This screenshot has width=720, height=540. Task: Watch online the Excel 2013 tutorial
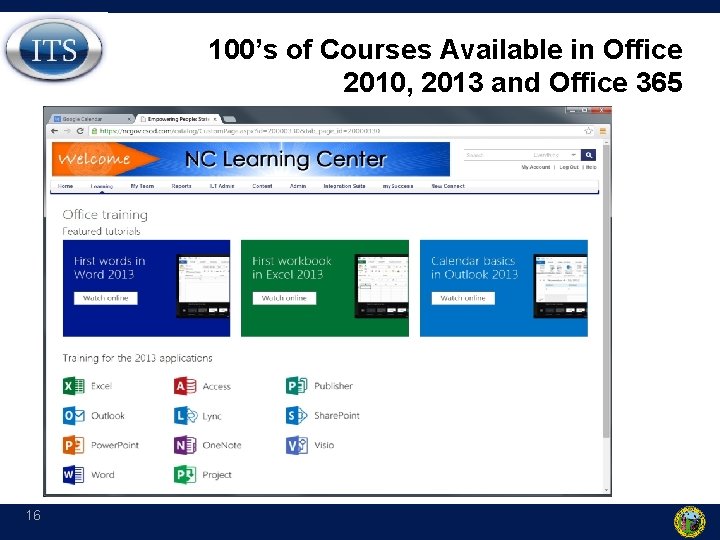(x=284, y=298)
